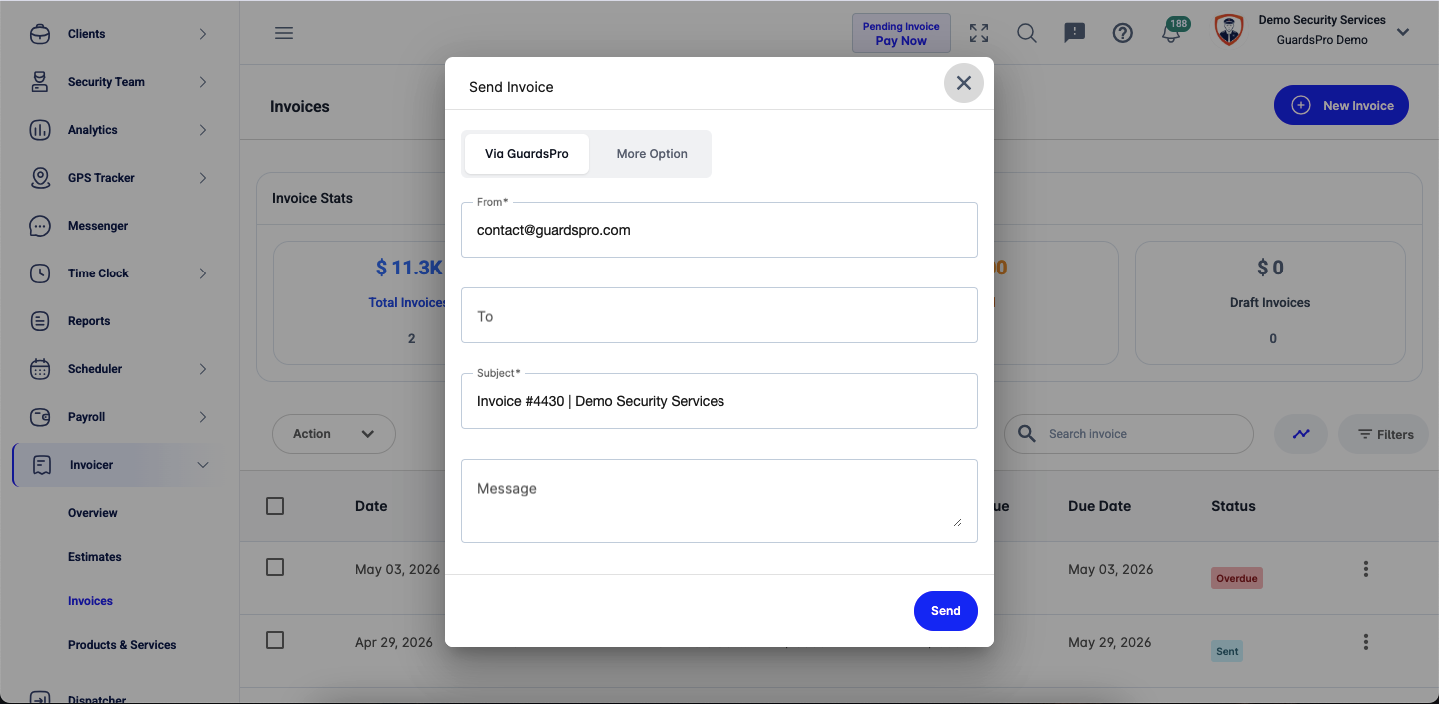Enter fullscreen with the expand icon
The image size is (1439, 704).
click(979, 33)
